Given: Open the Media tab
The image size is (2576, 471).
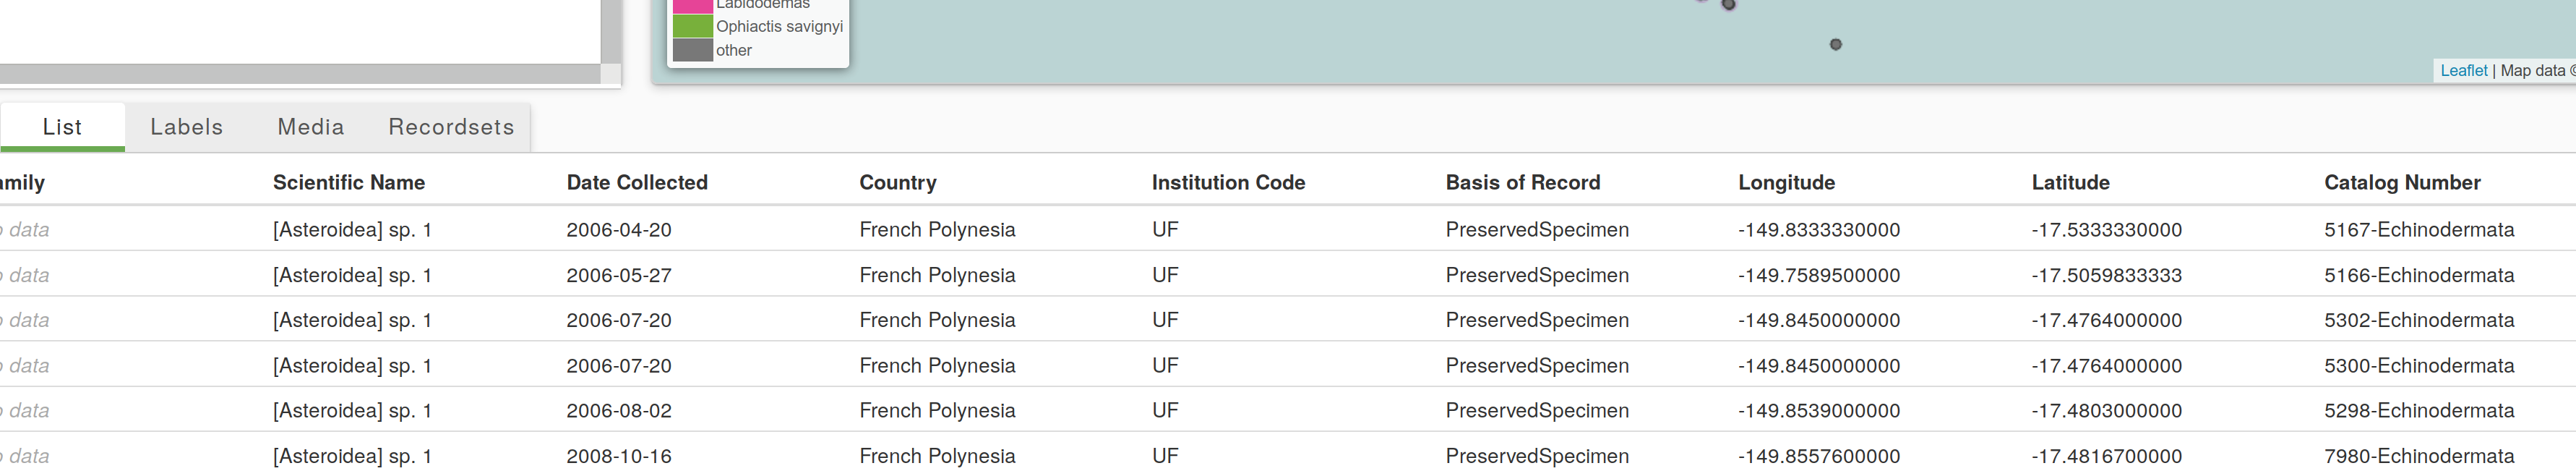Looking at the screenshot, I should (311, 127).
